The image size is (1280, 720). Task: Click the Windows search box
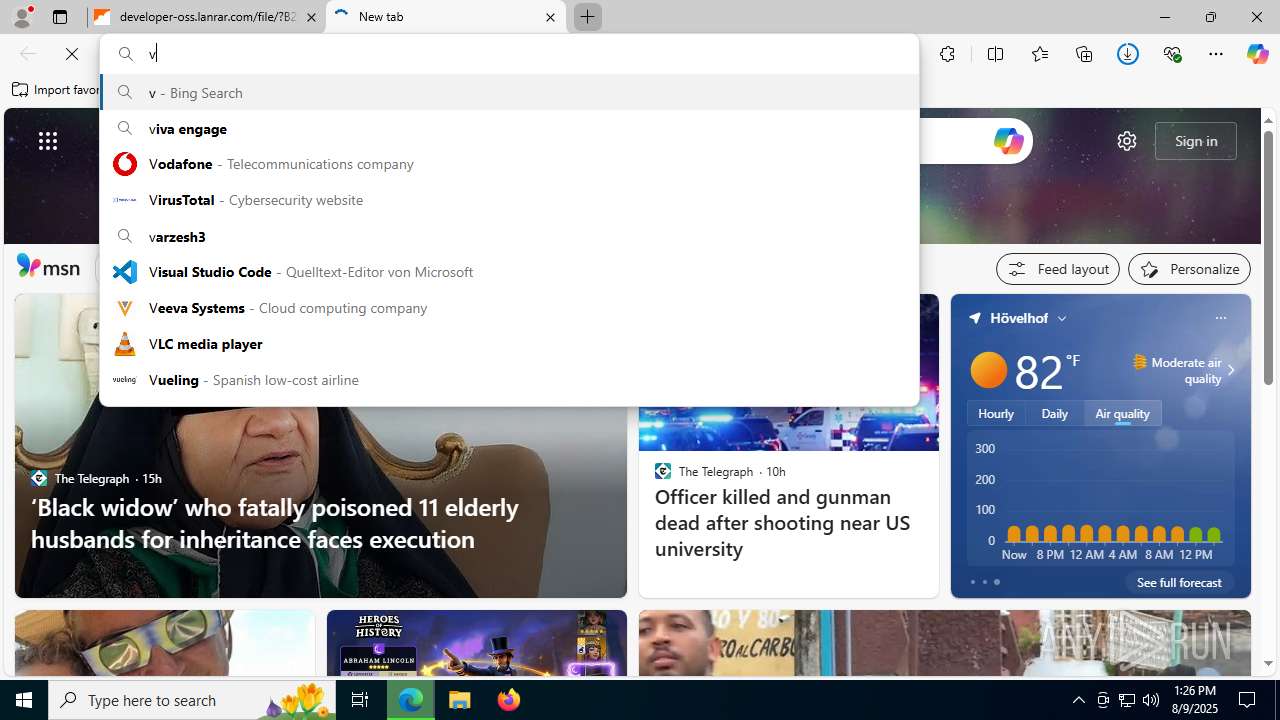click(x=193, y=700)
